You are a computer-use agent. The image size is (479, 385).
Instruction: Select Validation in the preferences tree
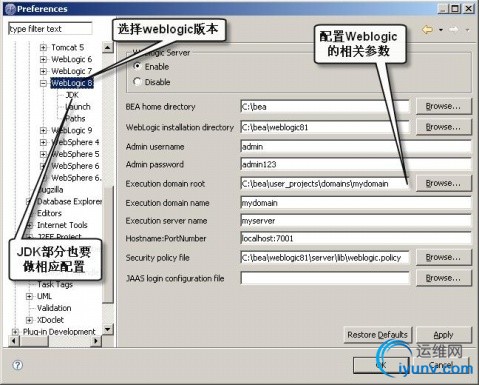54,308
